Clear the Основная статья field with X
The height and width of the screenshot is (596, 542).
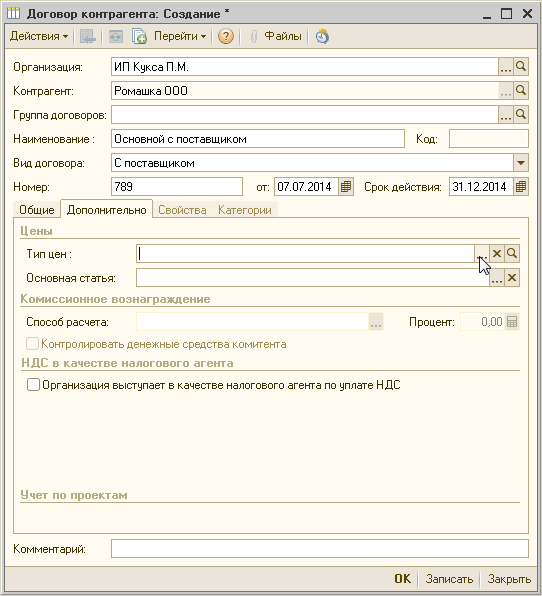(x=512, y=278)
